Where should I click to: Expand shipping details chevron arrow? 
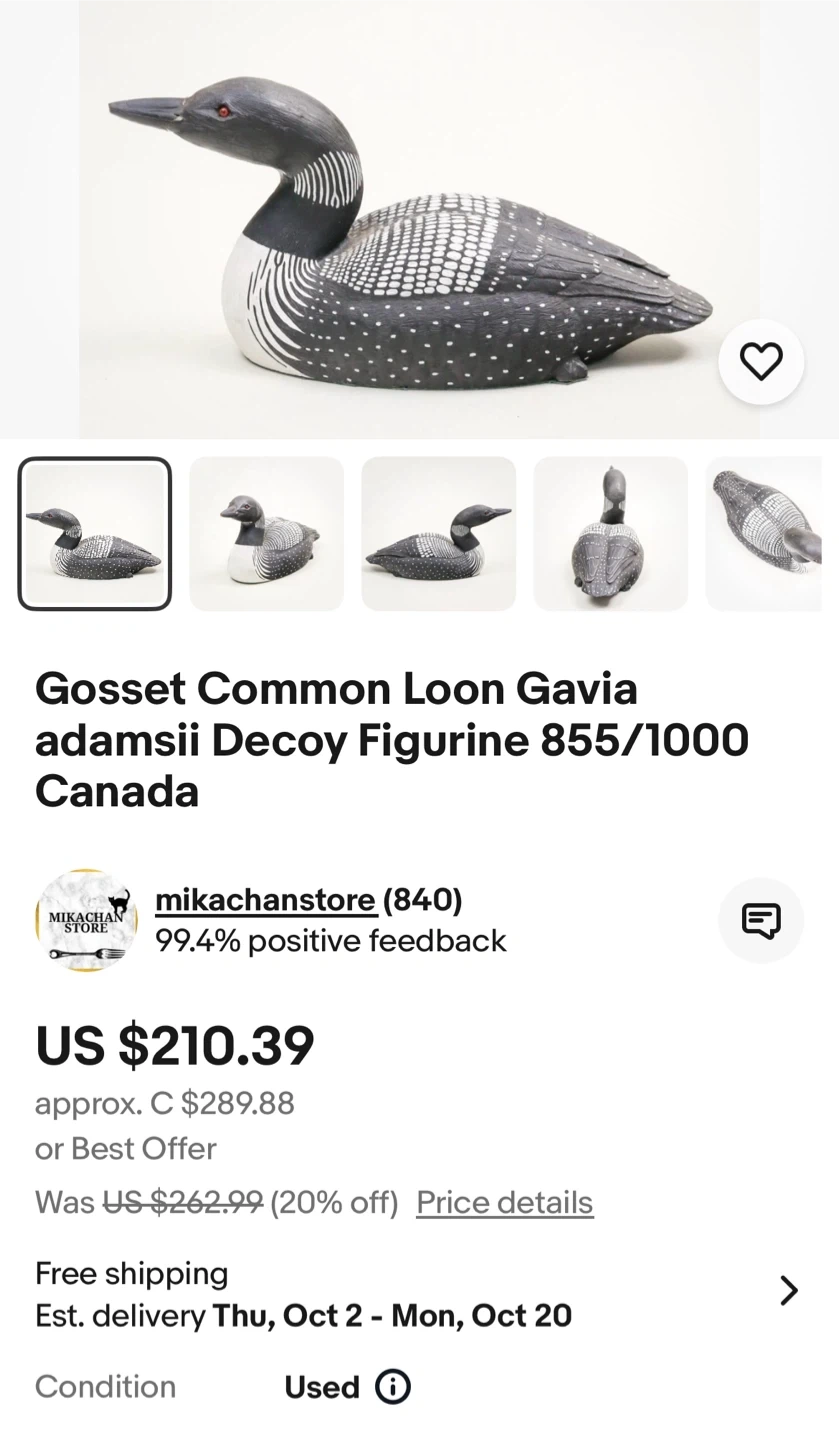click(789, 1291)
